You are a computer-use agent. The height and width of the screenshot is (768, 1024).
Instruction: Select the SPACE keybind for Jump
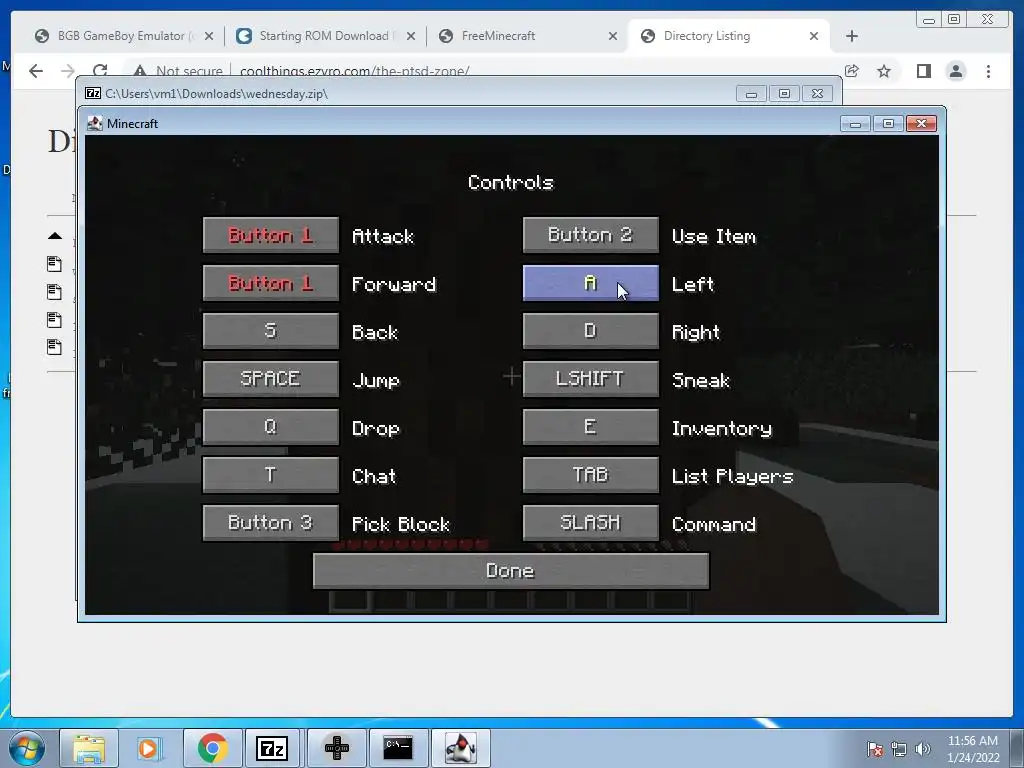point(270,379)
